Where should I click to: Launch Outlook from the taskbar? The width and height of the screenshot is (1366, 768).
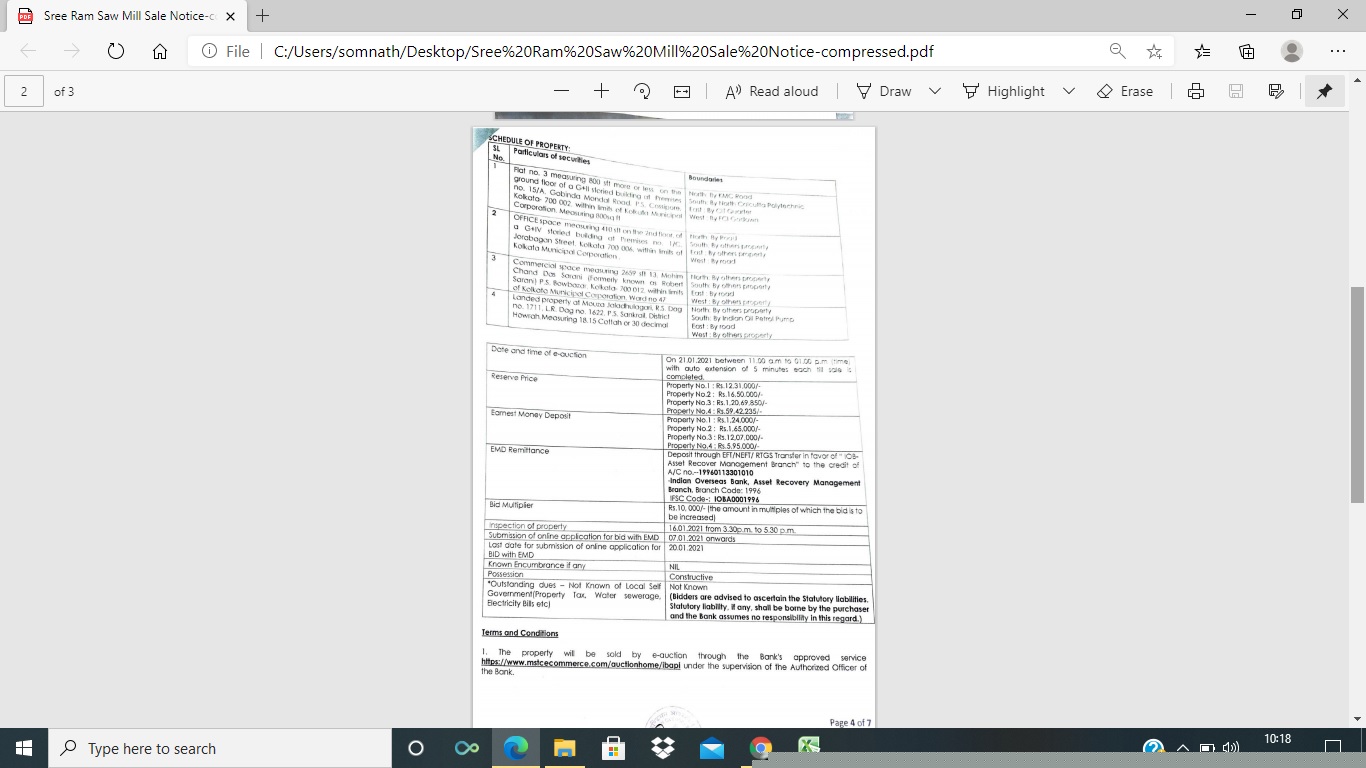tap(711, 747)
